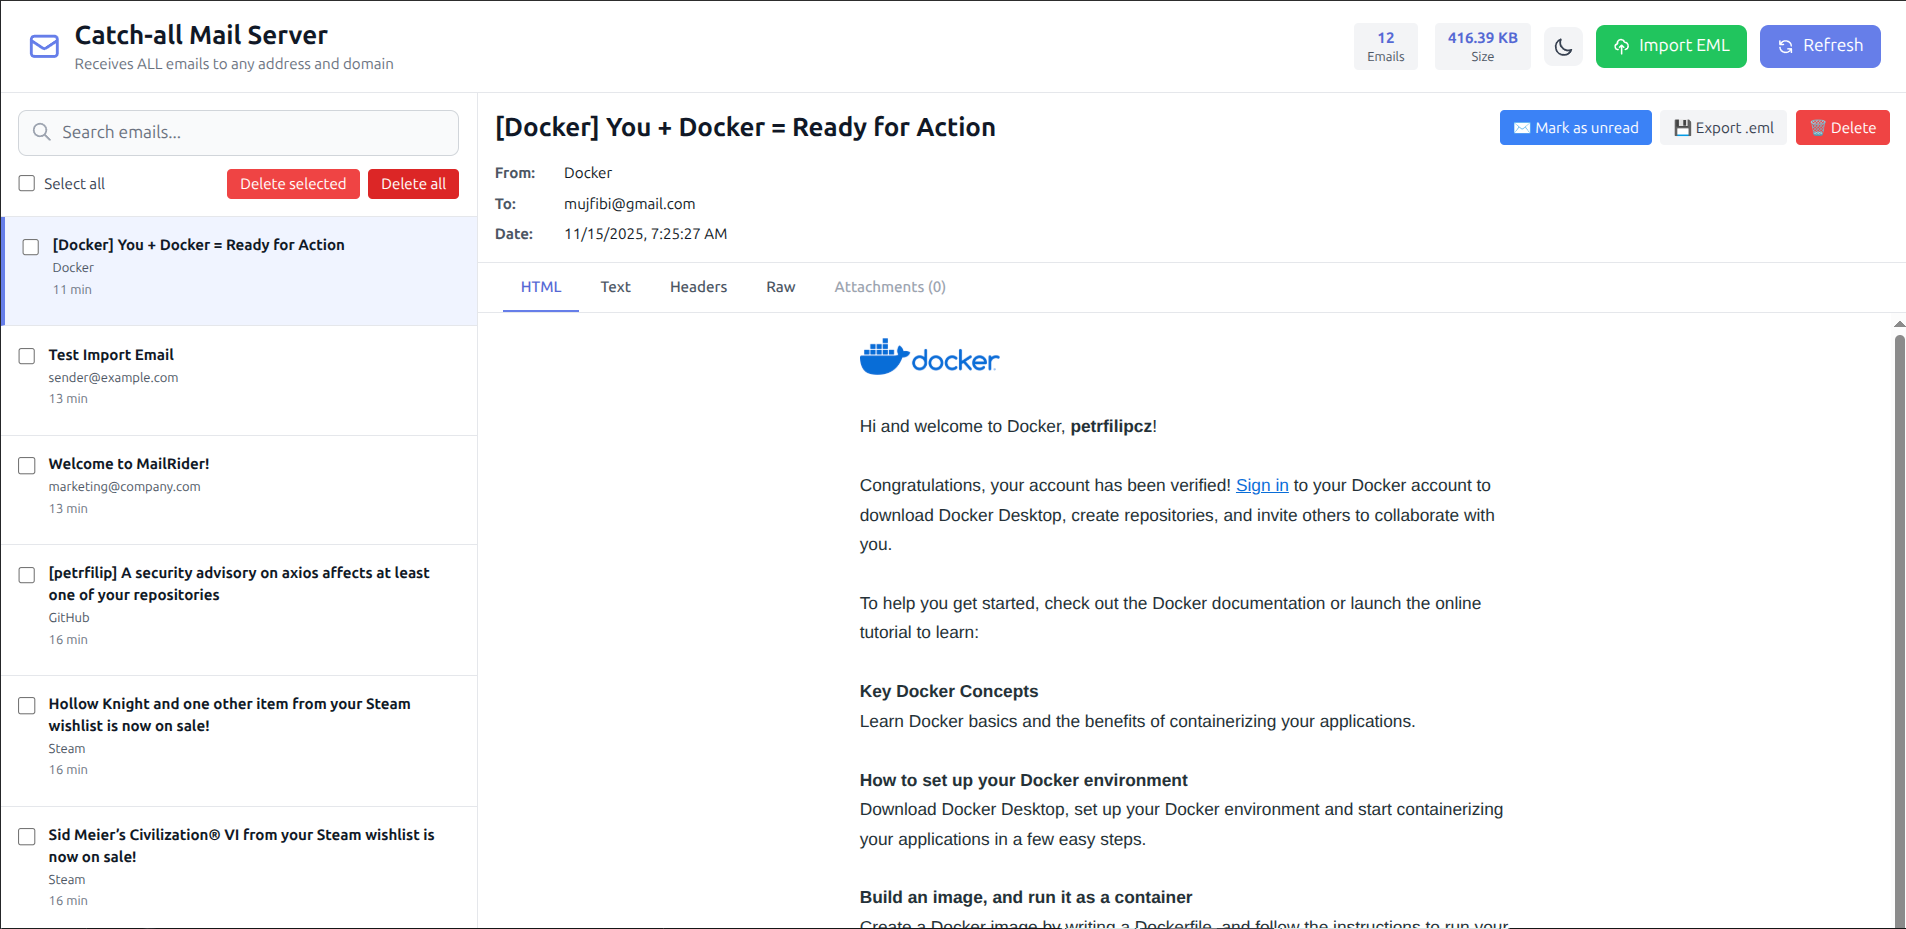View the Raw tab

pyautogui.click(x=781, y=286)
